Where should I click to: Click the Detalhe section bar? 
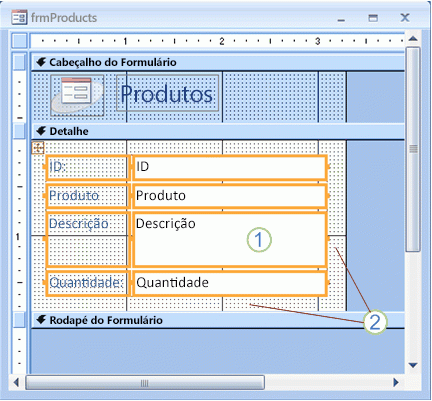[x=218, y=131]
